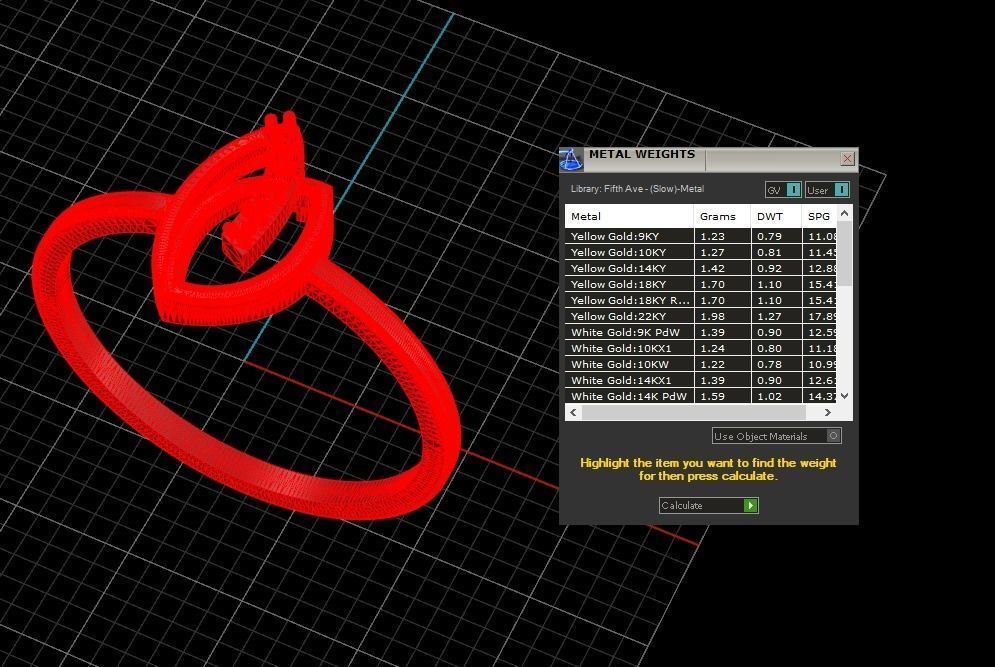Select the White Gold:10KX1 row
Image resolution: width=995 pixels, height=667 pixels.
coord(701,348)
